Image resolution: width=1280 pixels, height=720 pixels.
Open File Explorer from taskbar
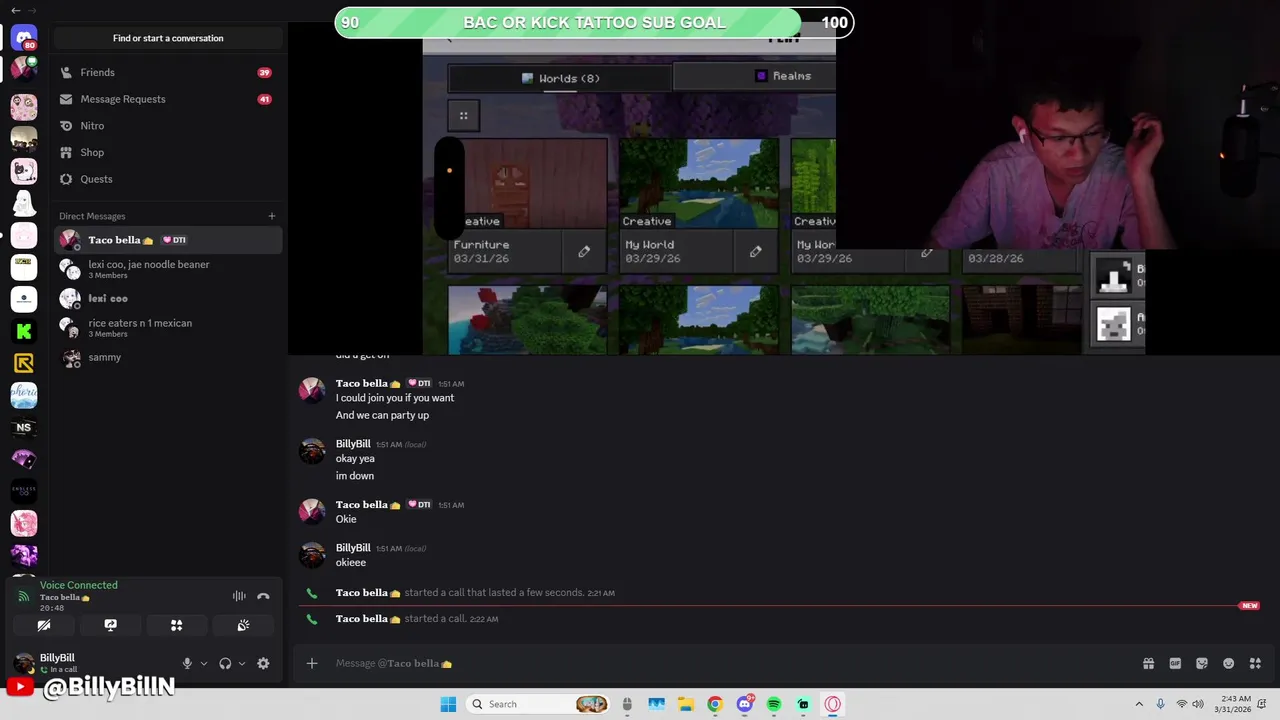click(x=686, y=704)
